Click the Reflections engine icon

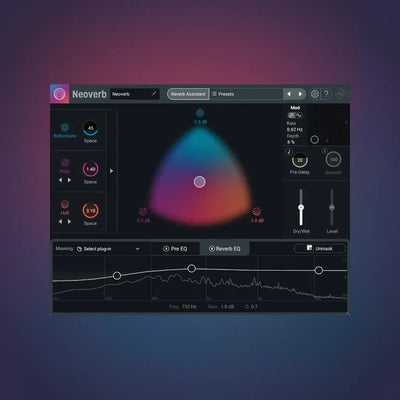point(65,127)
